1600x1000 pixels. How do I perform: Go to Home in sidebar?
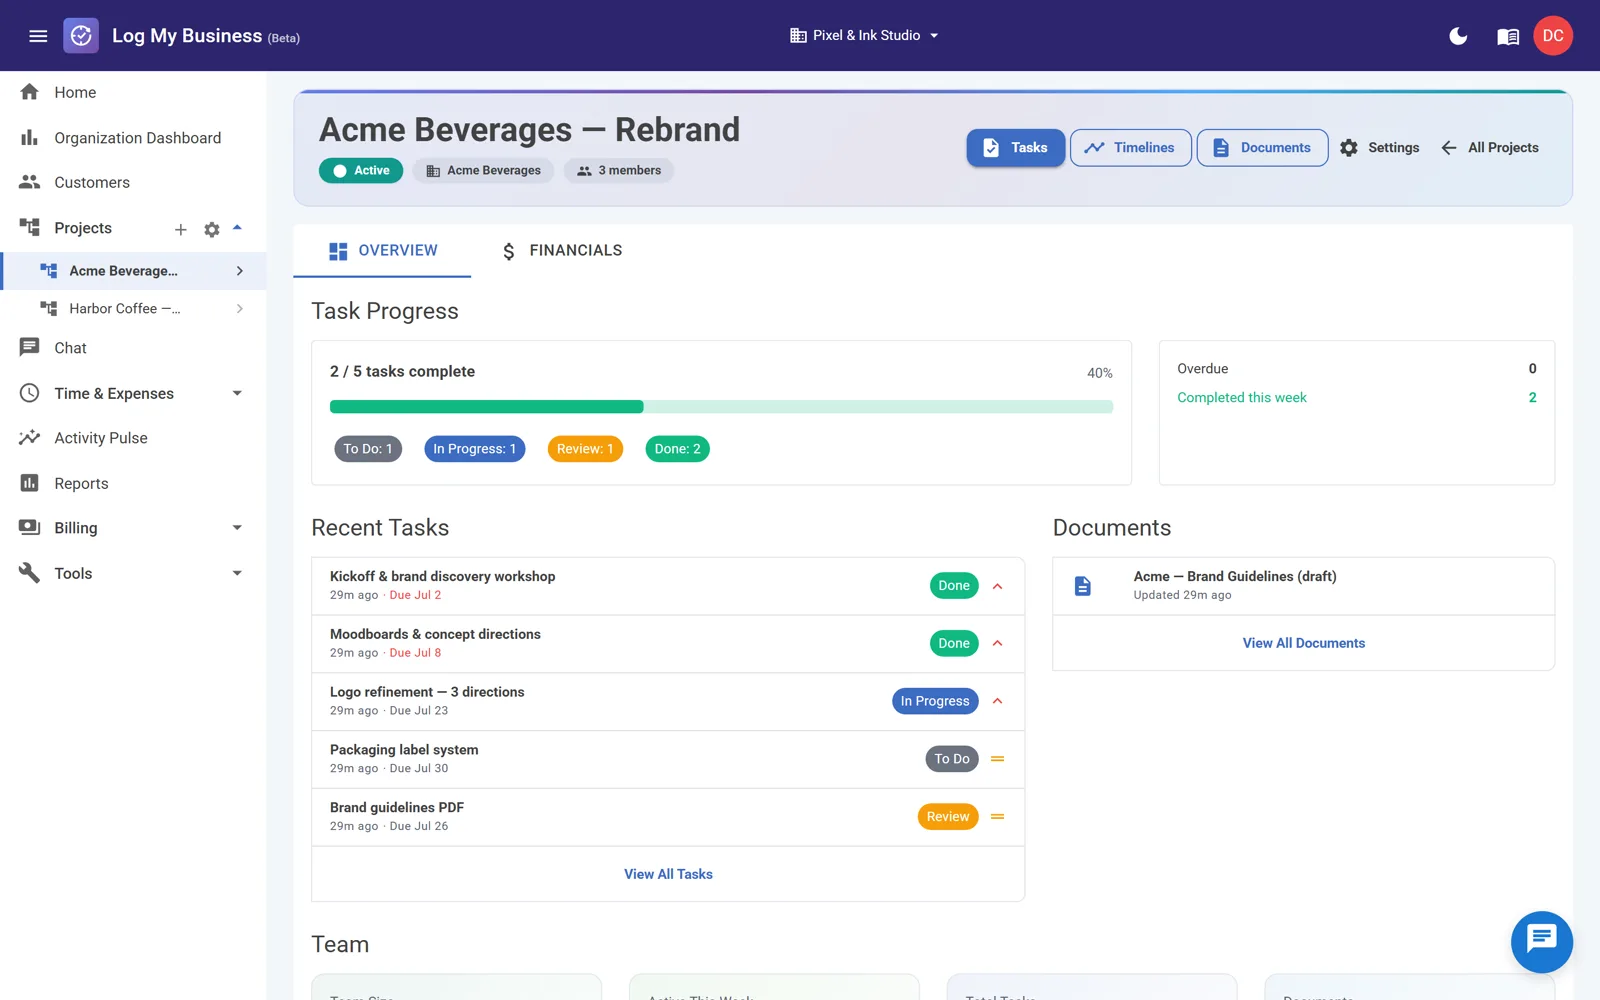coord(133,92)
